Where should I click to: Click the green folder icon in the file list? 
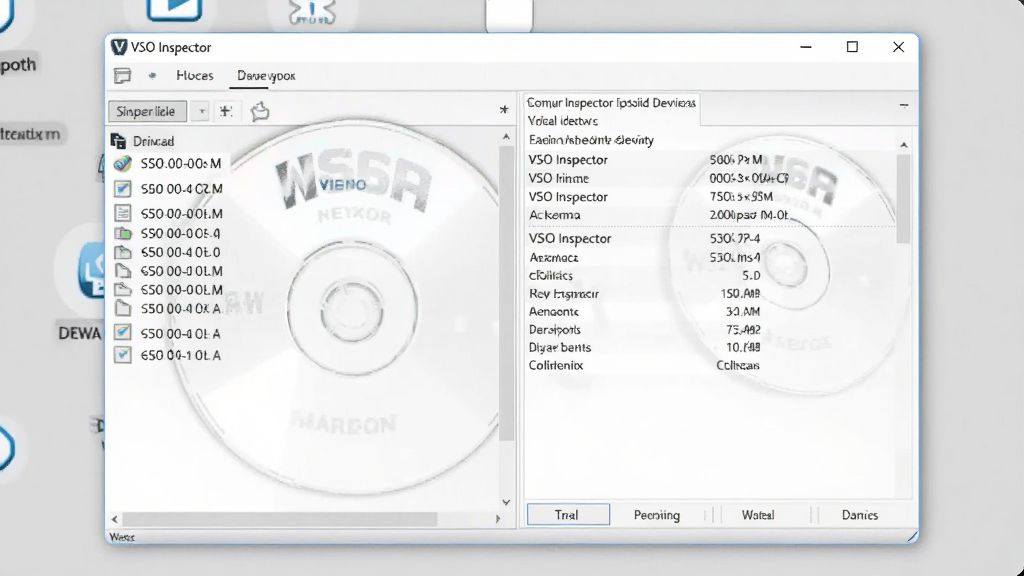coord(122,233)
